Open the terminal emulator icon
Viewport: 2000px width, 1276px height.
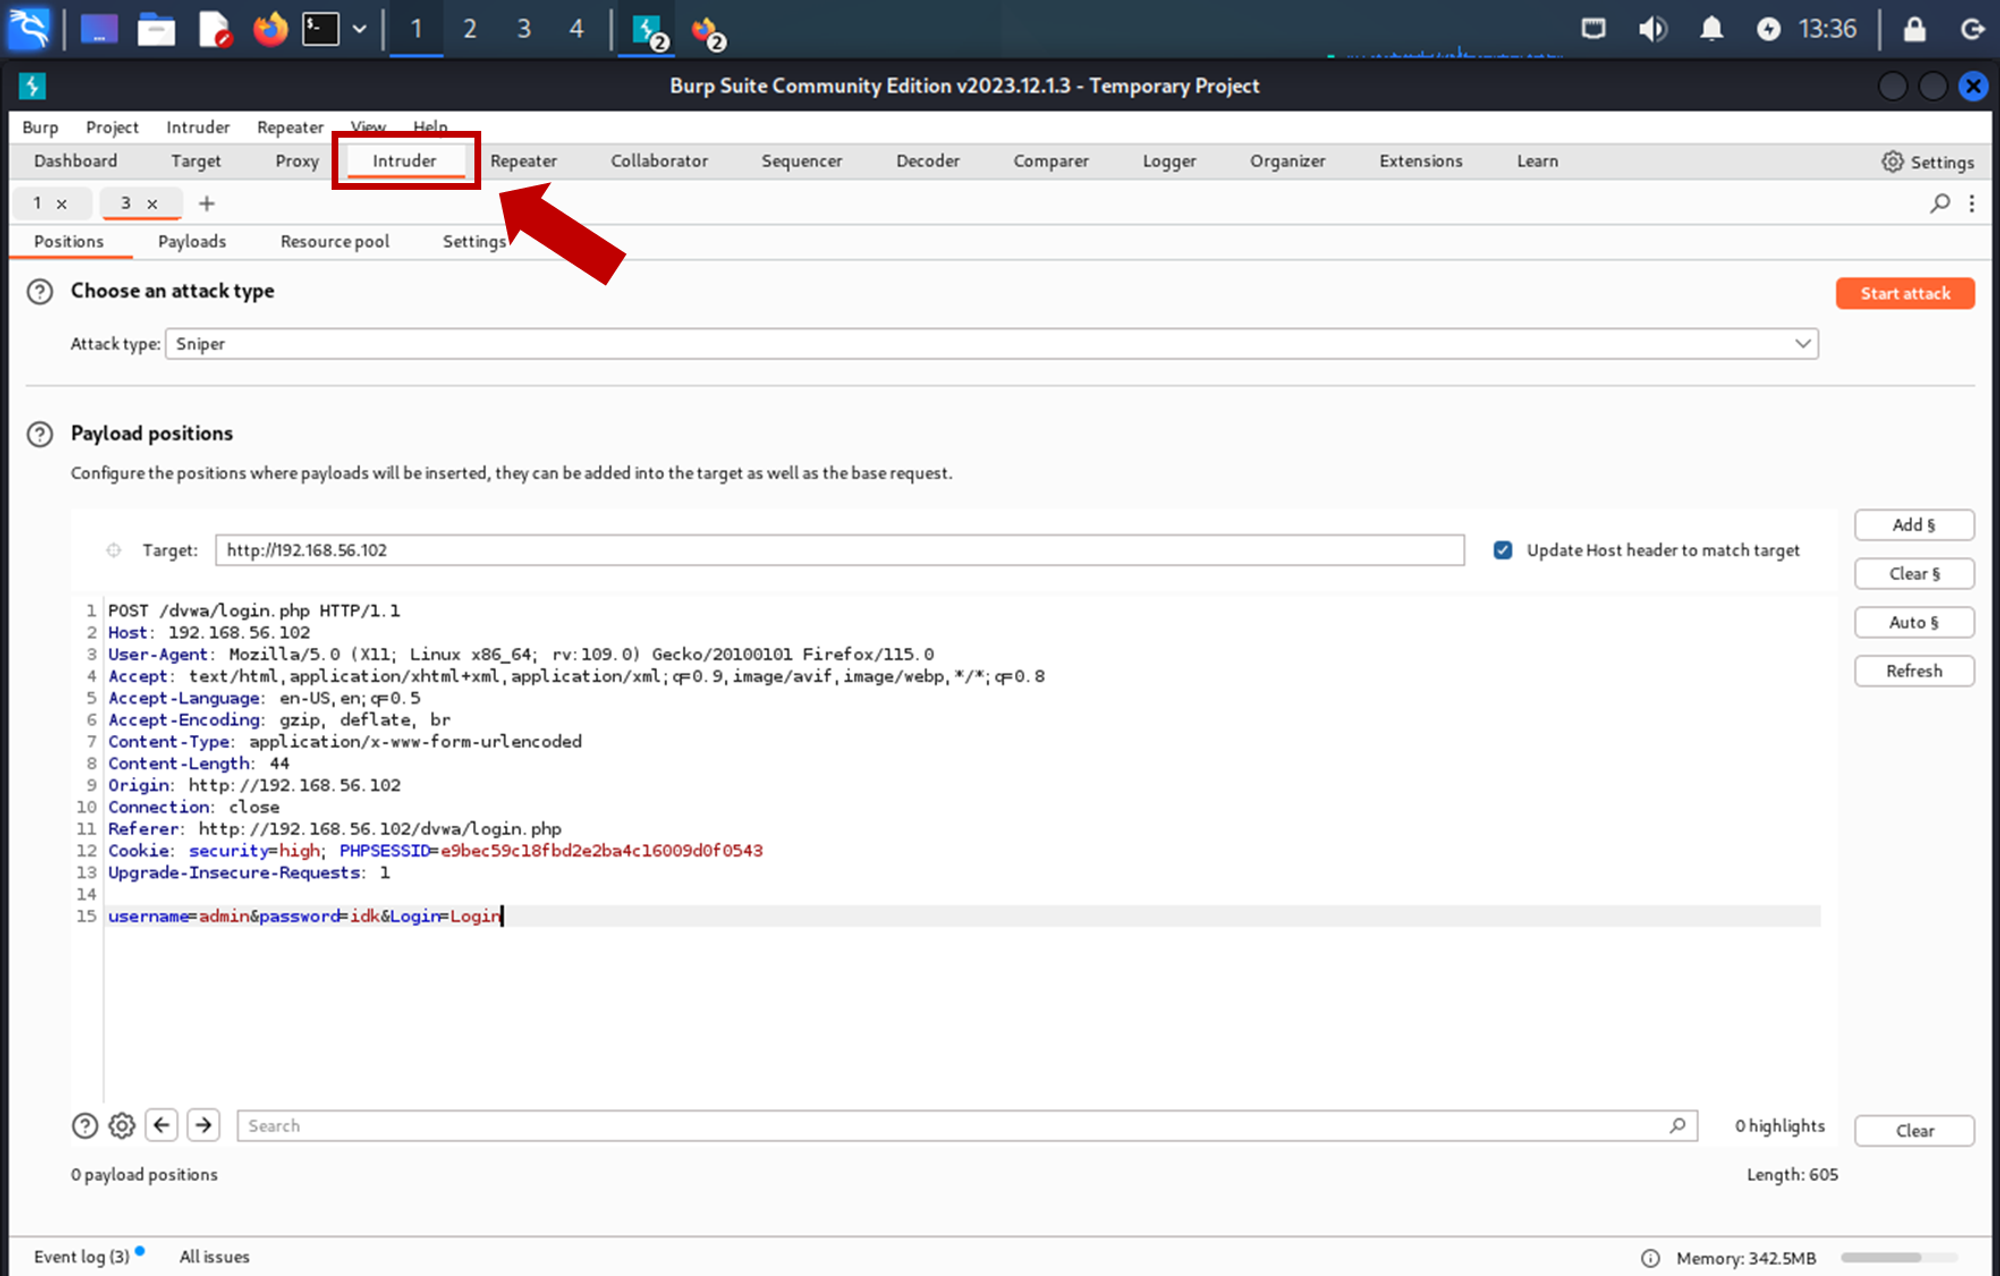(321, 29)
